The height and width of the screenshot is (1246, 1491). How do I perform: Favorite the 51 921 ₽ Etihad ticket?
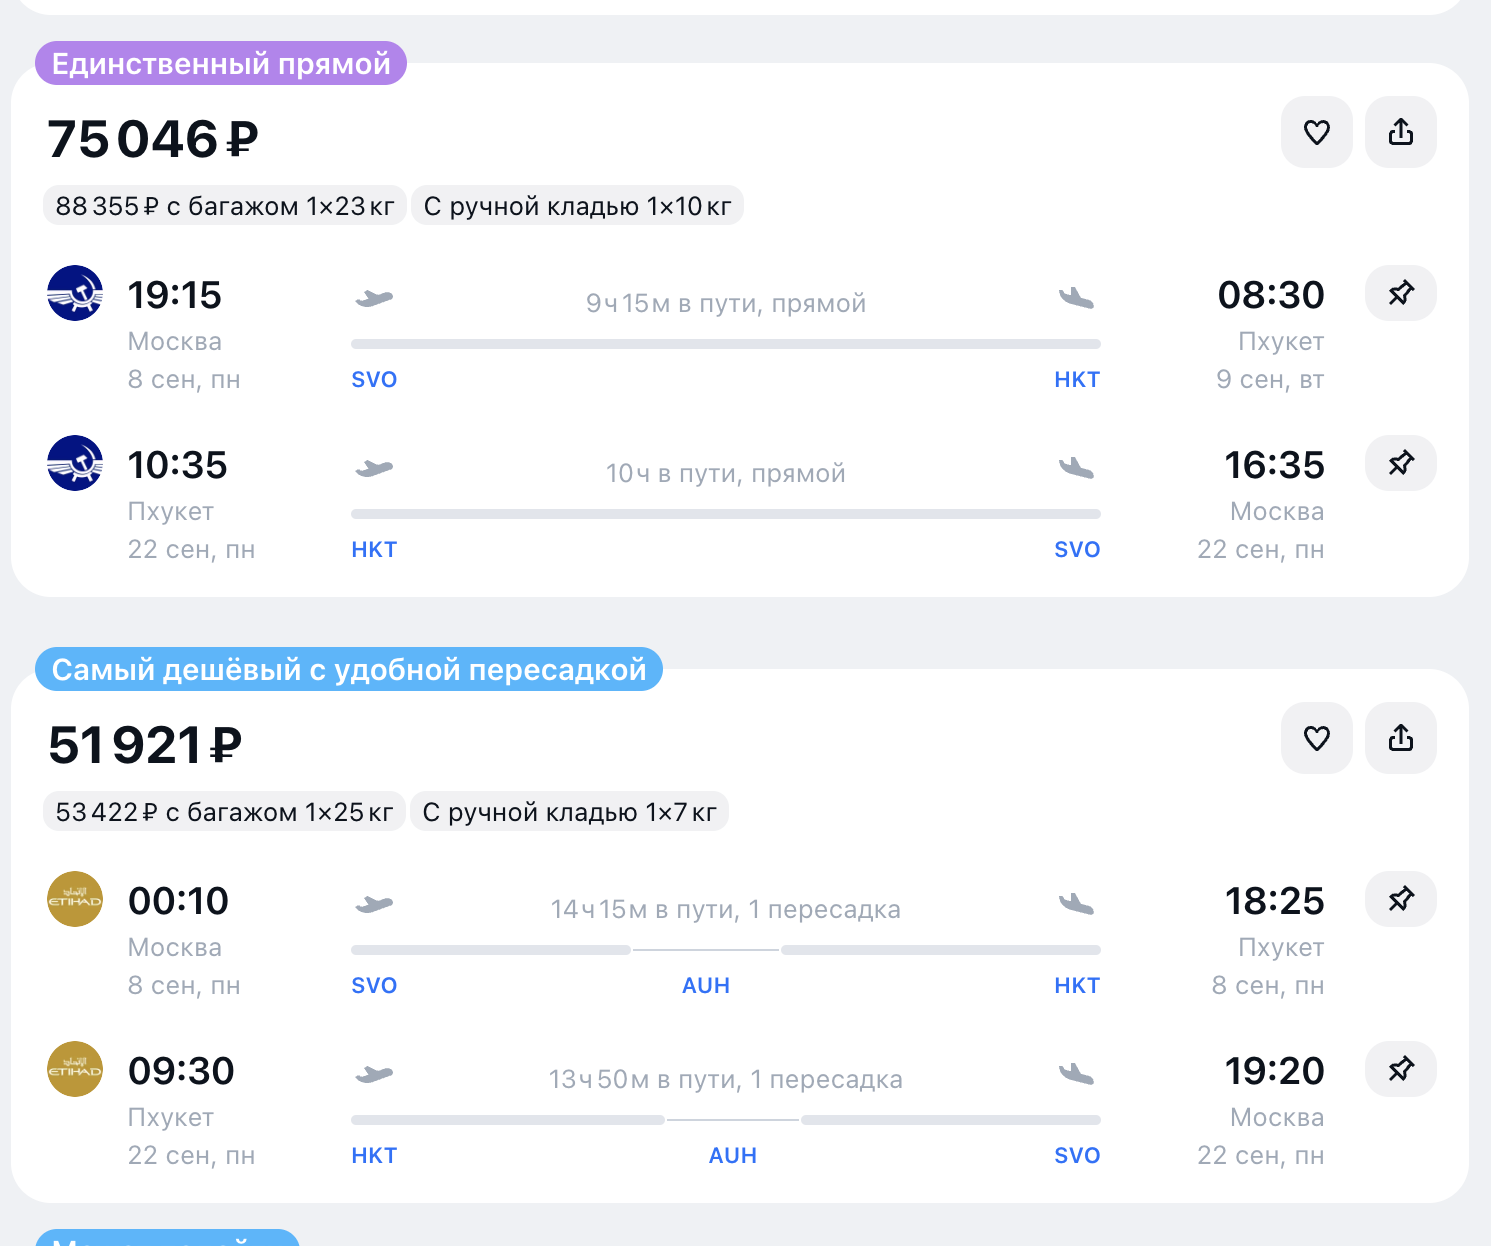(1316, 738)
